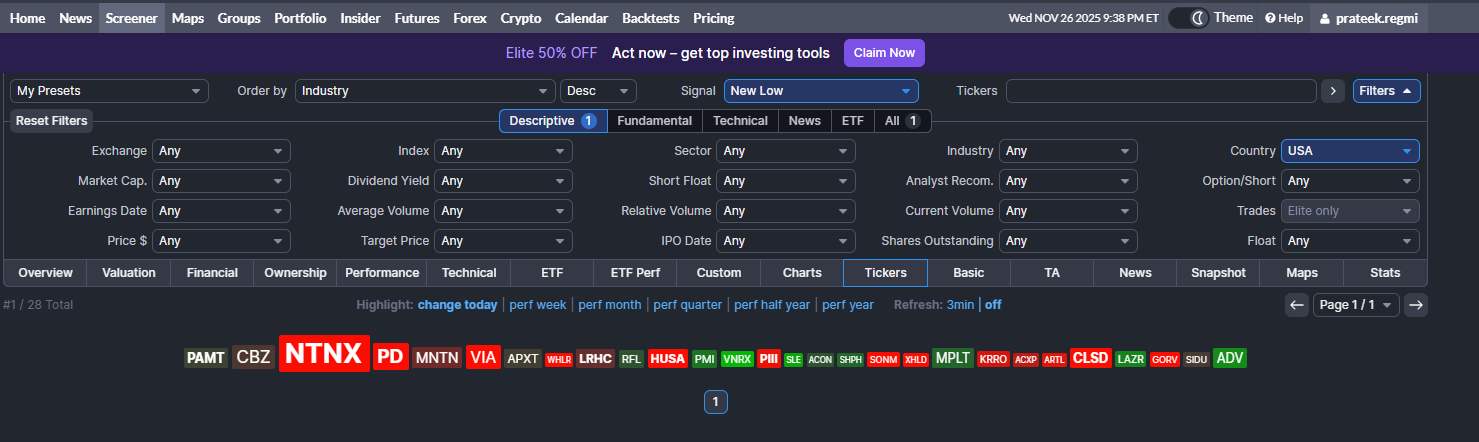
Task: Click inside the Tickers input field
Action: coord(1161,91)
